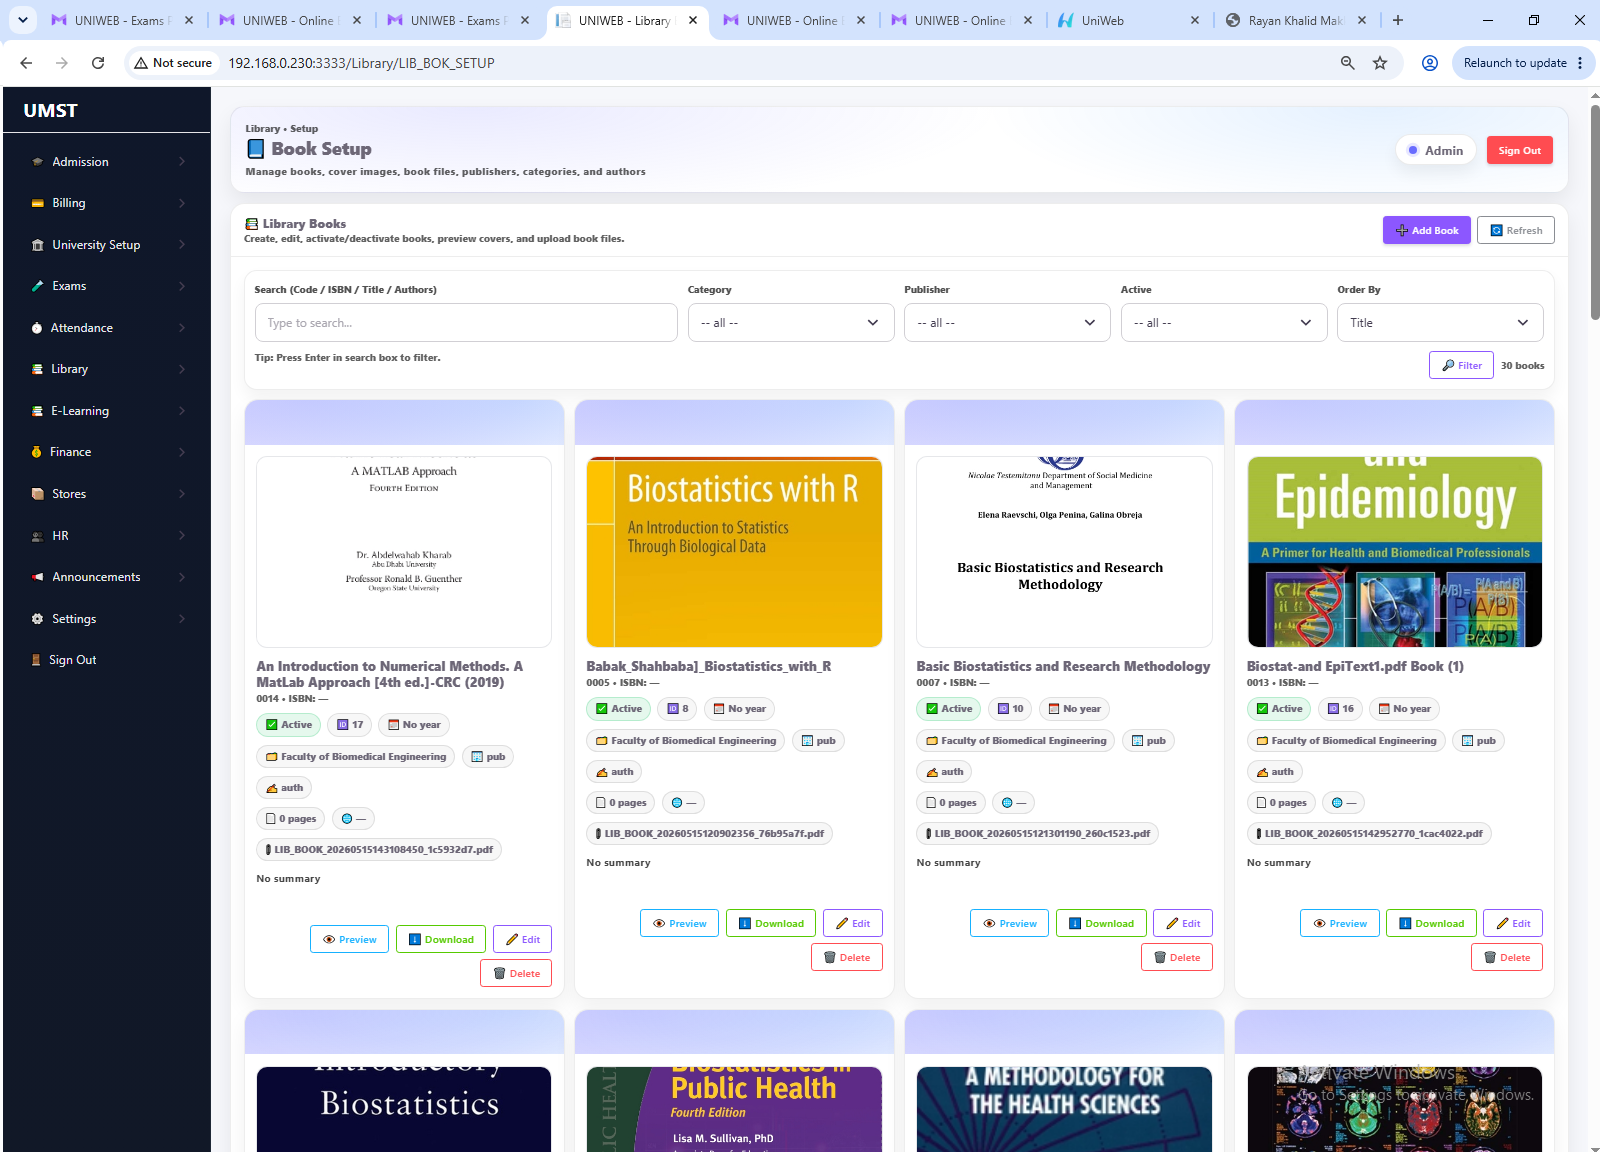This screenshot has height=1152, width=1600.
Task: Edit the Biostat-and EpiText1 book
Action: pos(1513,923)
